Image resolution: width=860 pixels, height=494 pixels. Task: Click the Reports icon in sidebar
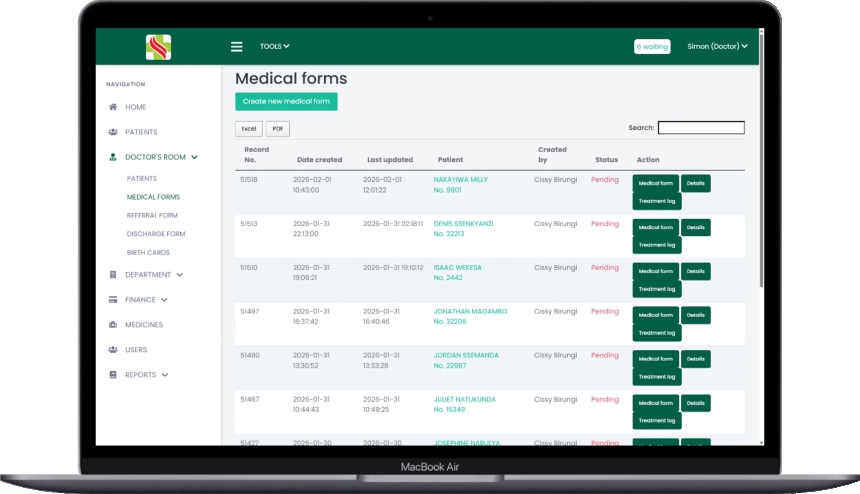coord(113,375)
